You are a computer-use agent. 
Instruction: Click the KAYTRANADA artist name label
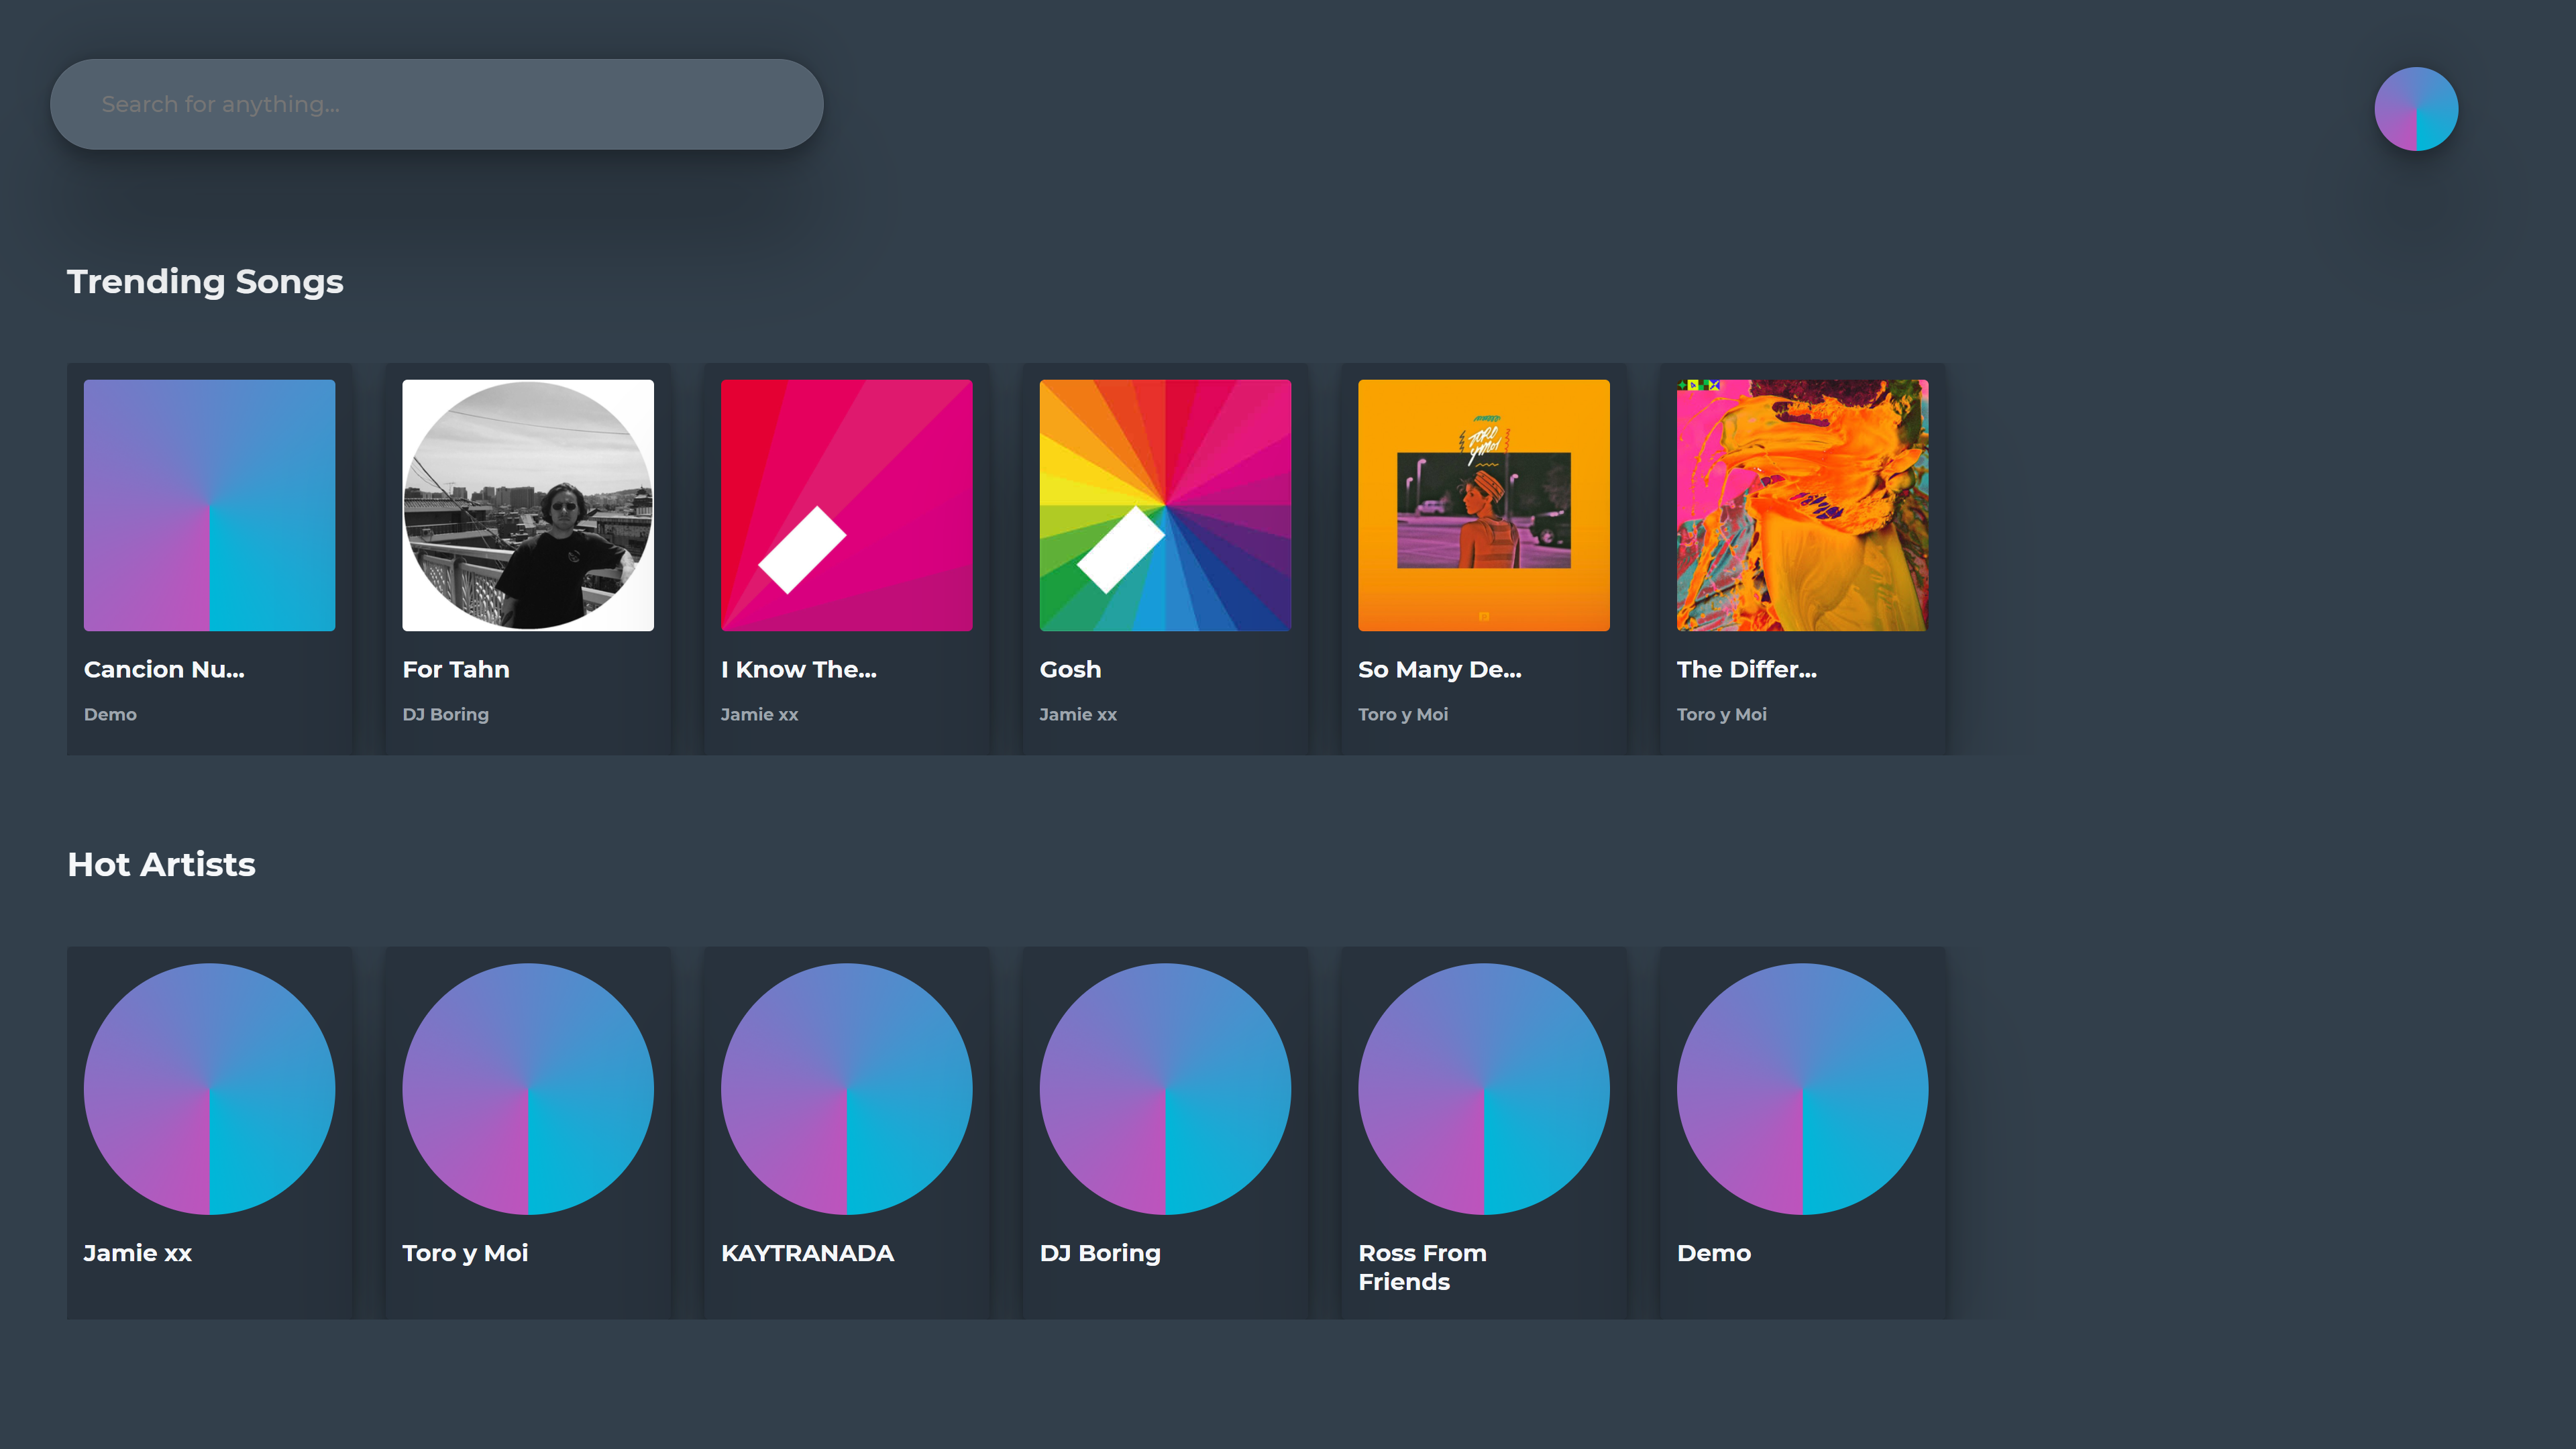coord(807,1253)
